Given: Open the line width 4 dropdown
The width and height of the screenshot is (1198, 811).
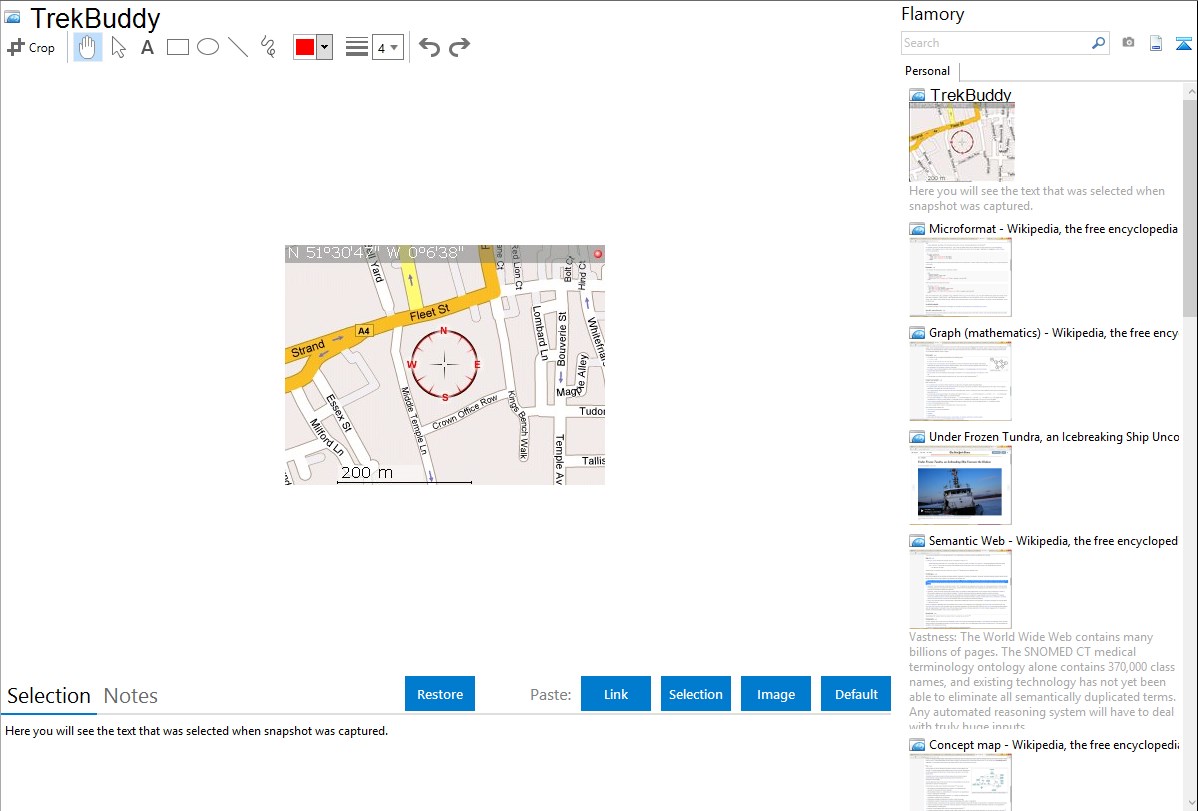Looking at the screenshot, I should (387, 47).
